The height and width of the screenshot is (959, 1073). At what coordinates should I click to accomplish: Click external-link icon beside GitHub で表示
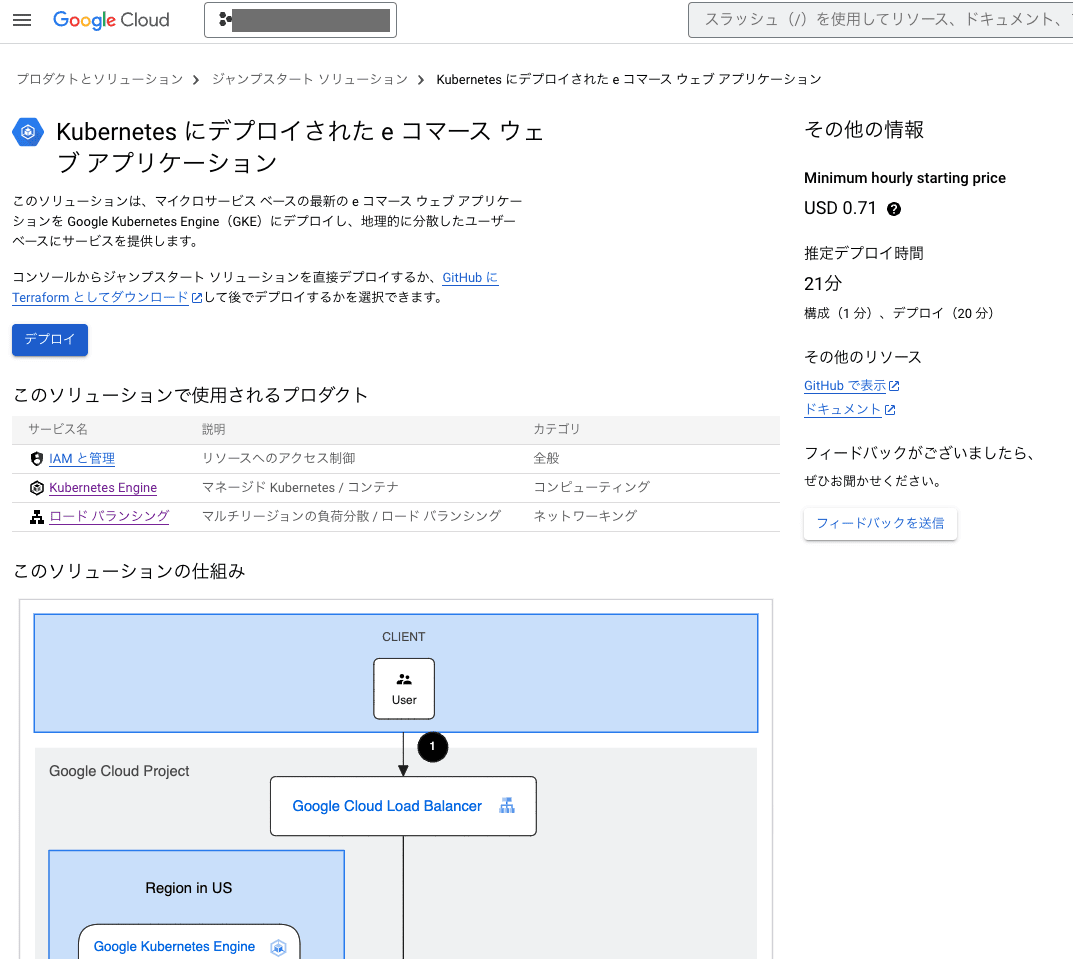894,386
